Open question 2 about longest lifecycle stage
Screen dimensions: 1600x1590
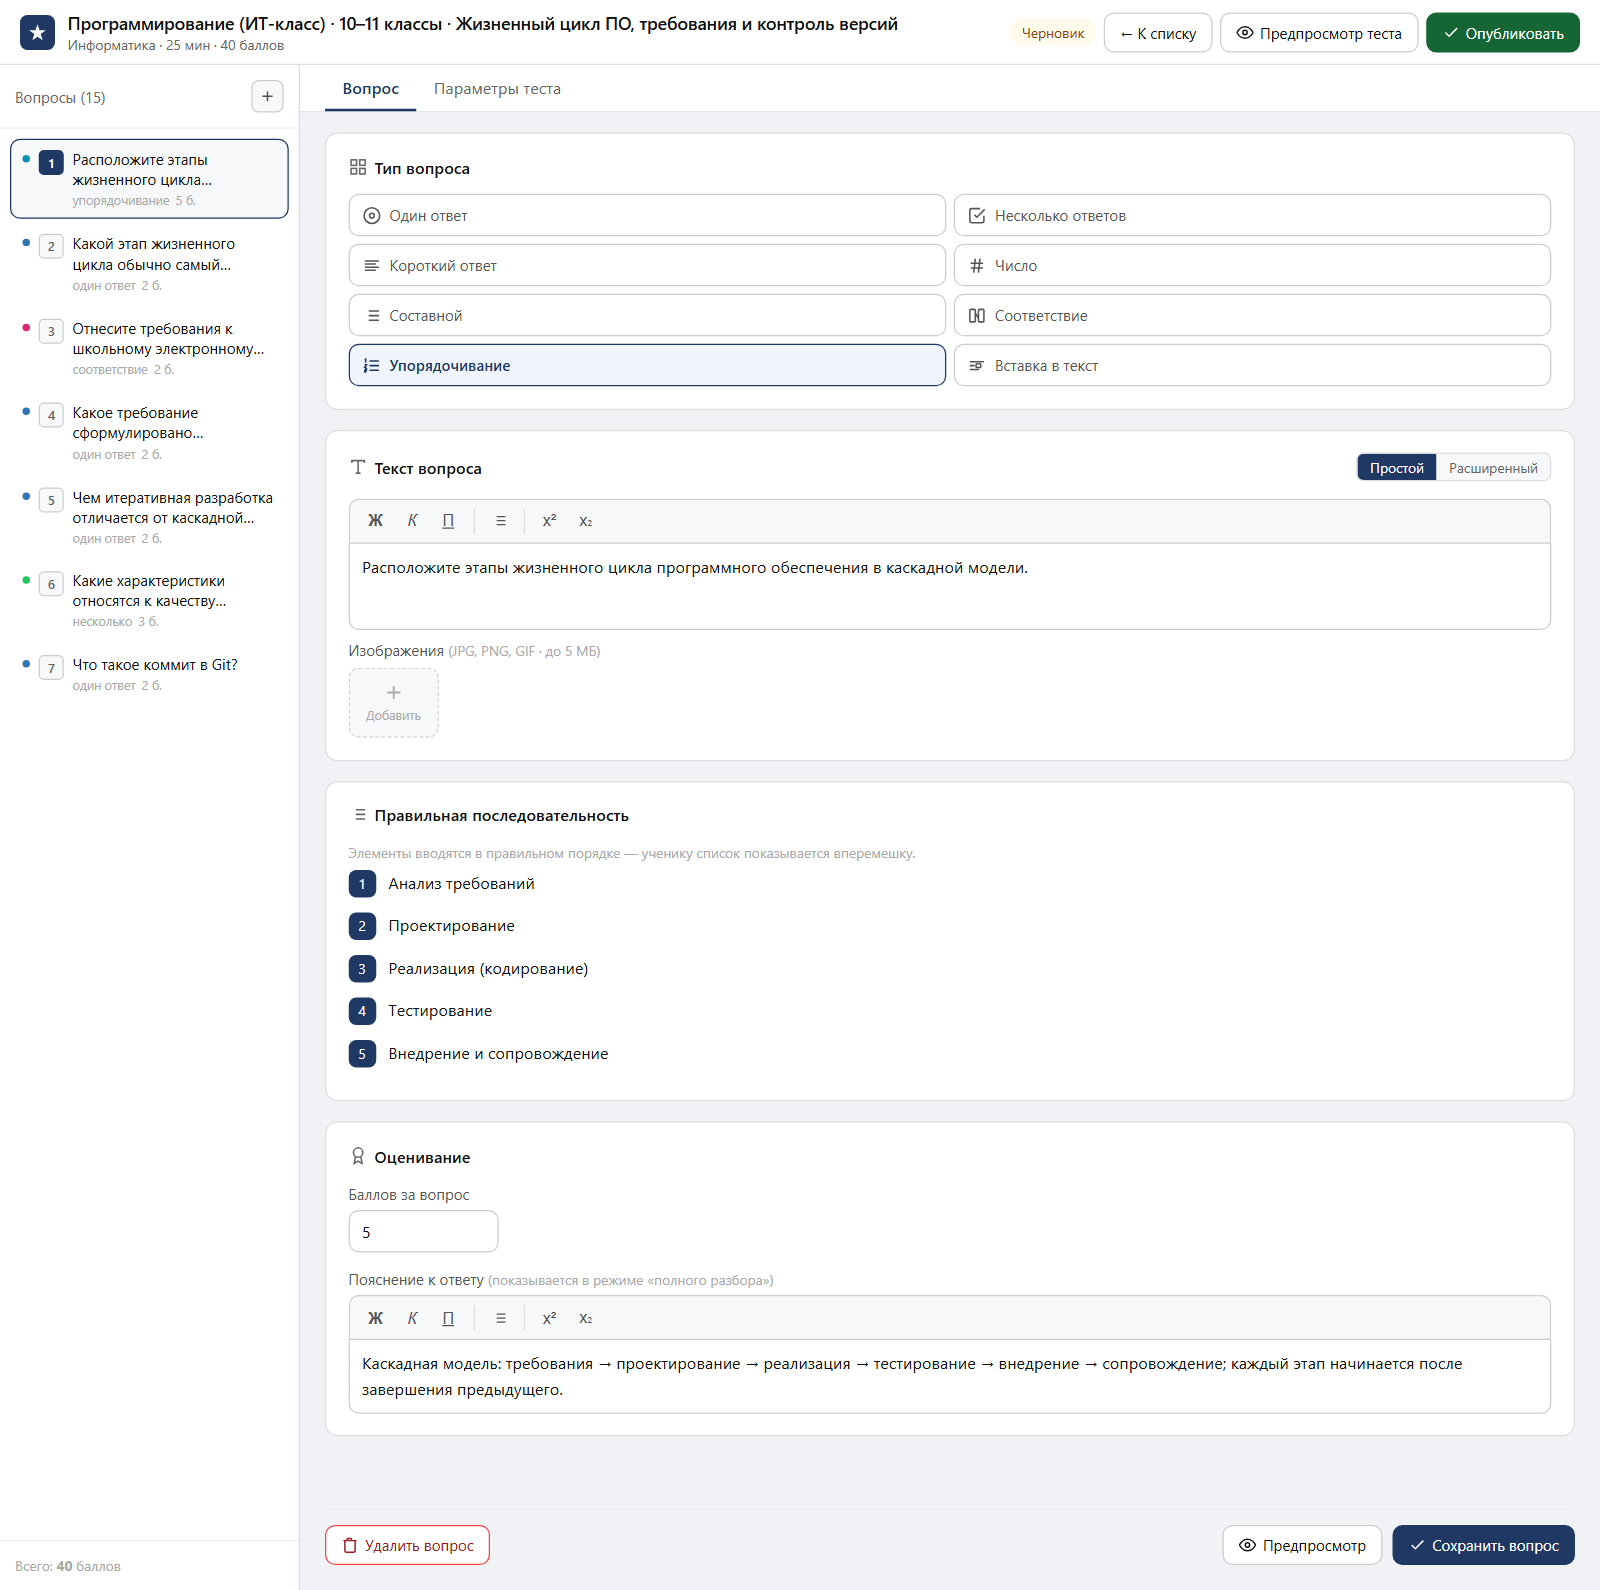tap(149, 264)
